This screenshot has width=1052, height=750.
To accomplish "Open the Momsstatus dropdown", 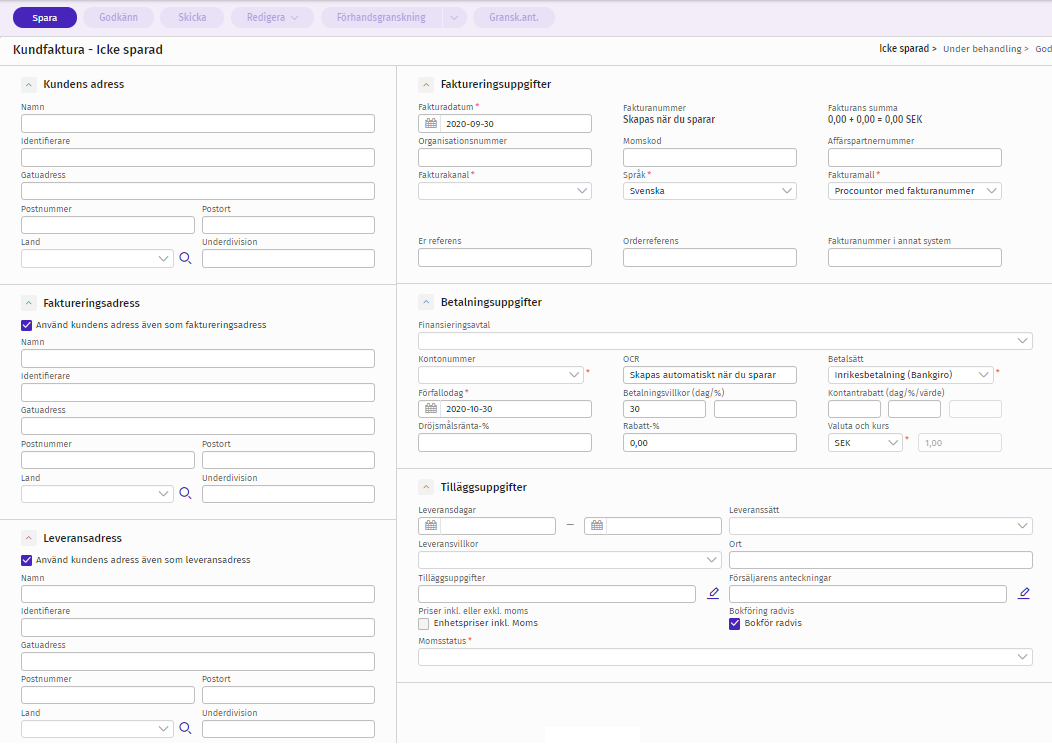I will click(x=725, y=657).
